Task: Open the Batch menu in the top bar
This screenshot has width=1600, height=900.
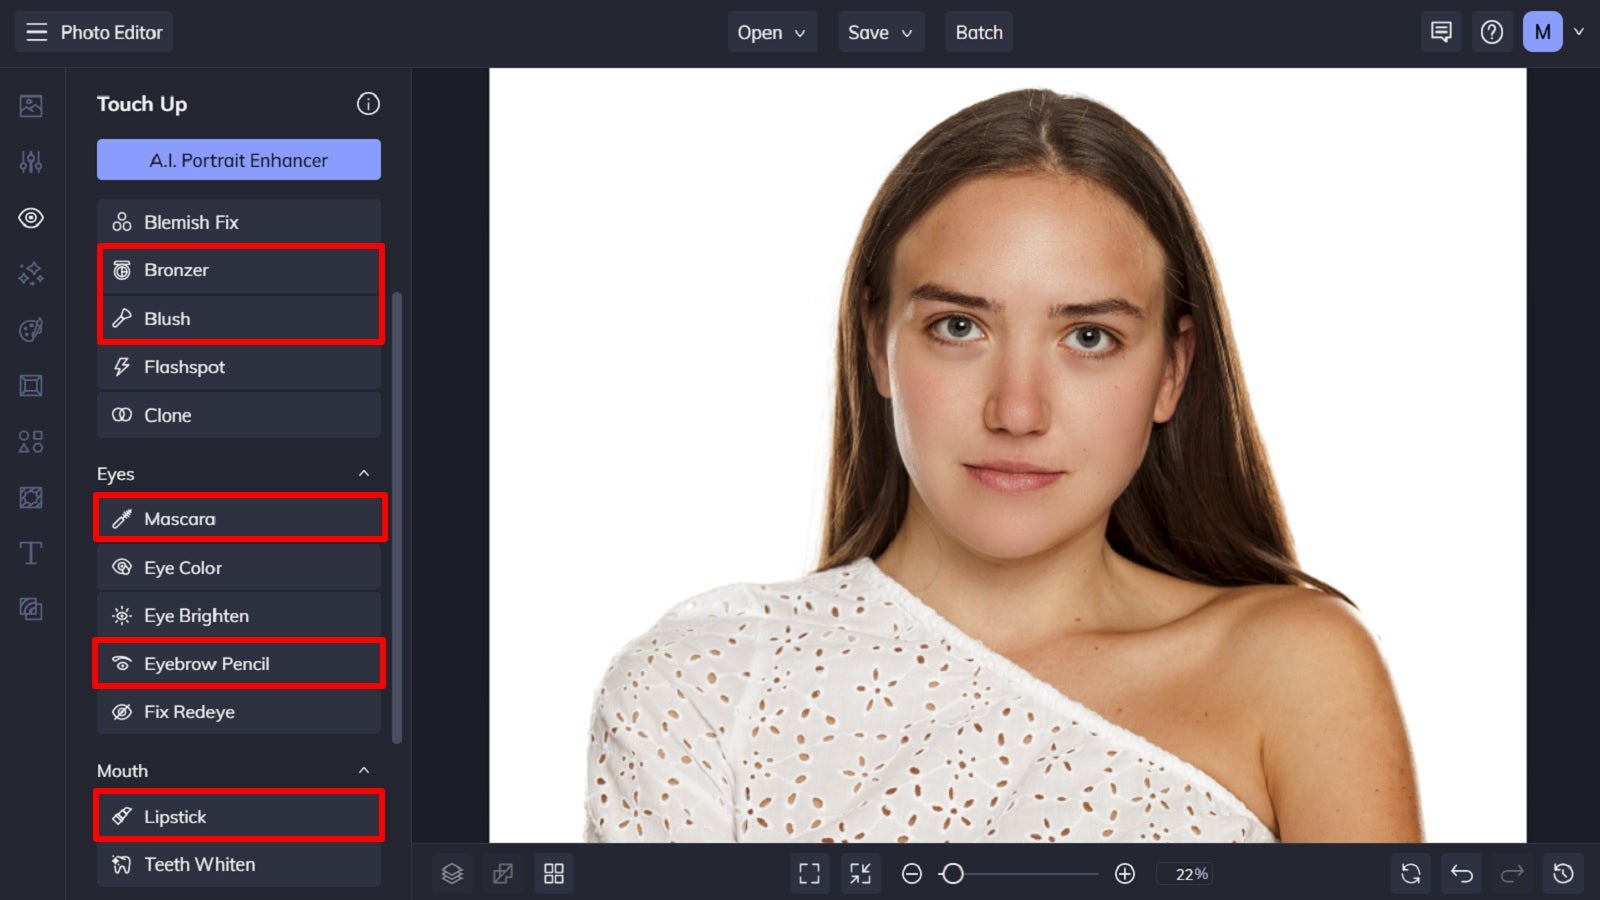Action: (x=978, y=31)
